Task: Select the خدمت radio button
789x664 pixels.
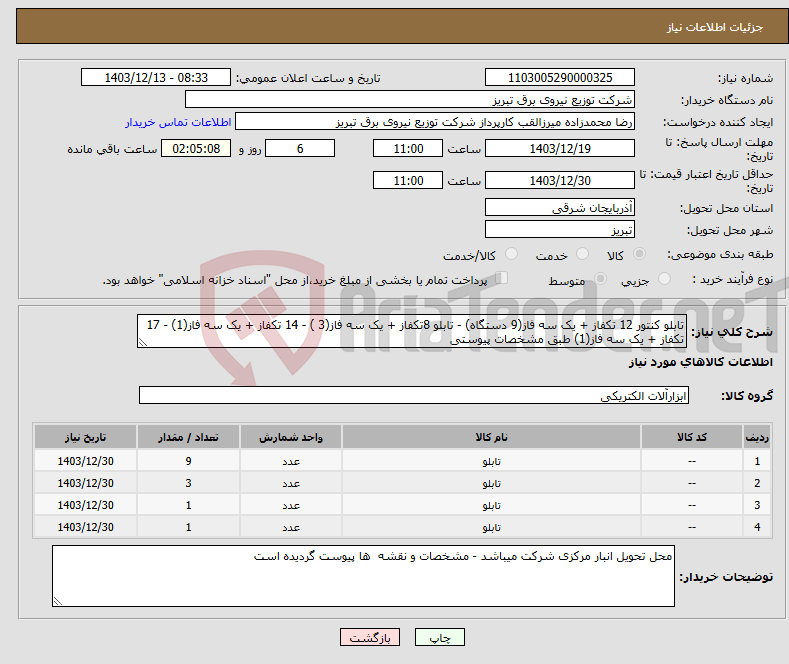Action: click(582, 254)
